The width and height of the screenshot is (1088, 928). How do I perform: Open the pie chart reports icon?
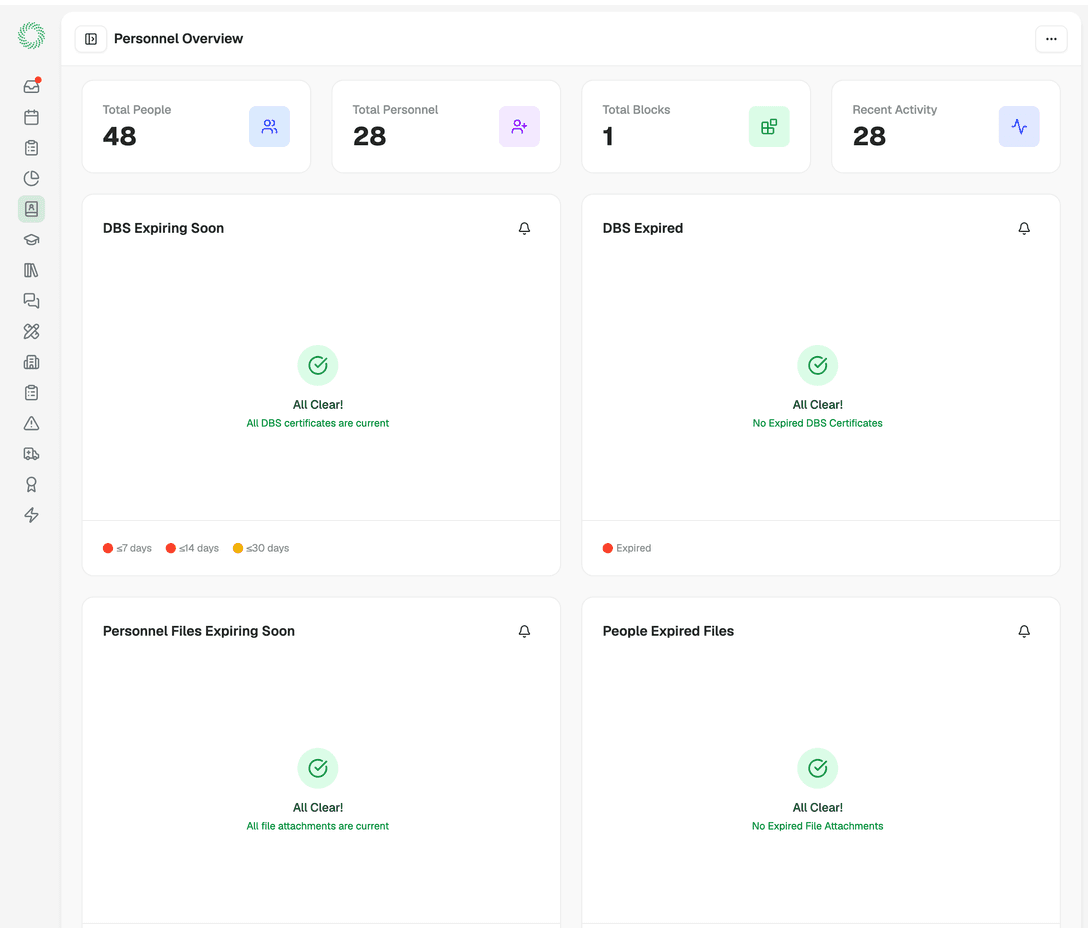[31, 178]
